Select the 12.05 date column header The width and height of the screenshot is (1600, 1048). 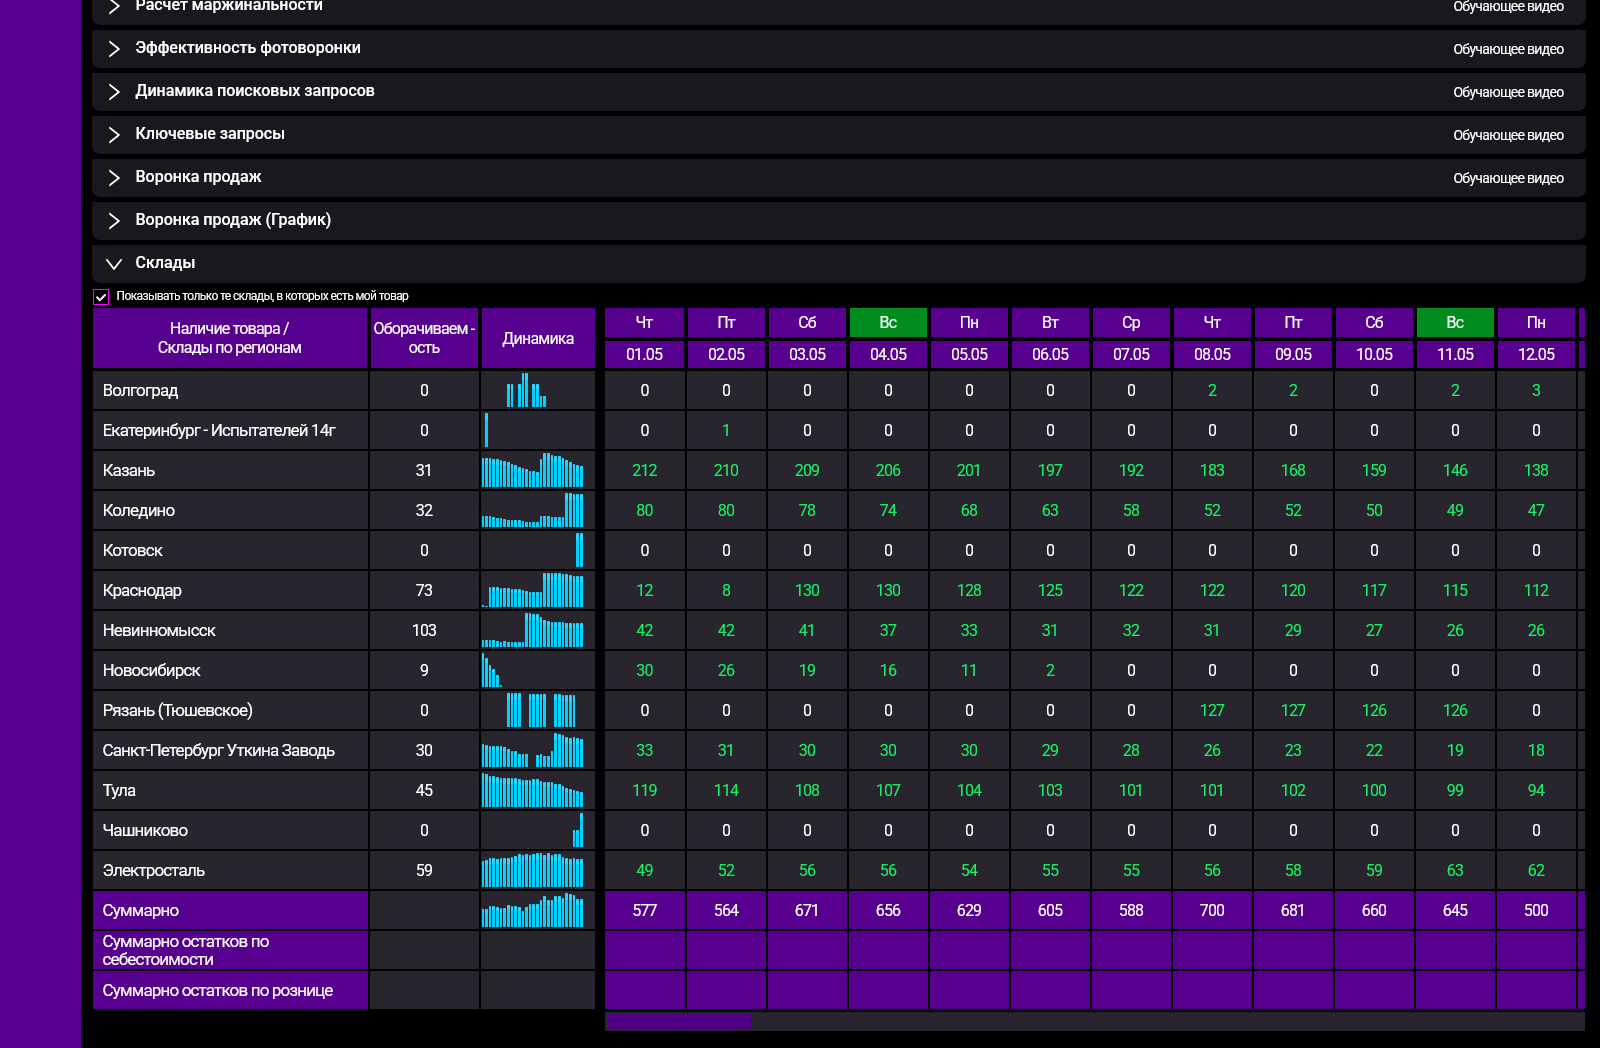coord(1536,354)
